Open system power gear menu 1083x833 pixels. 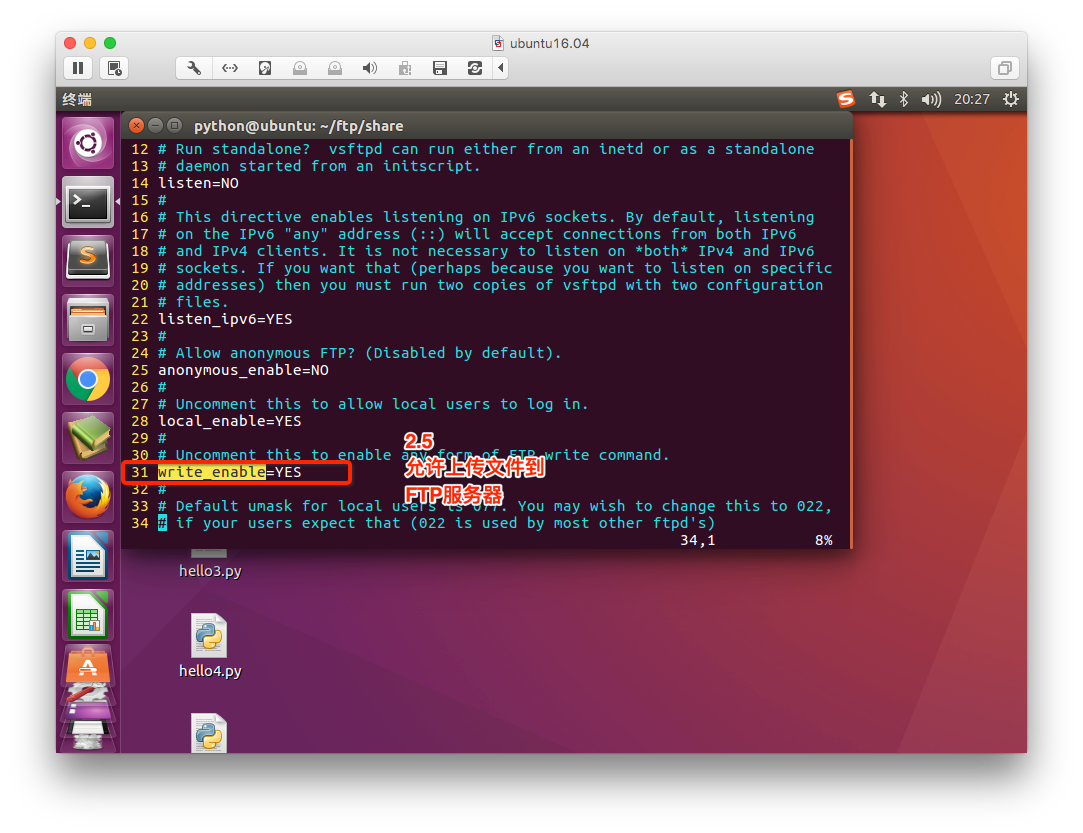(1010, 99)
